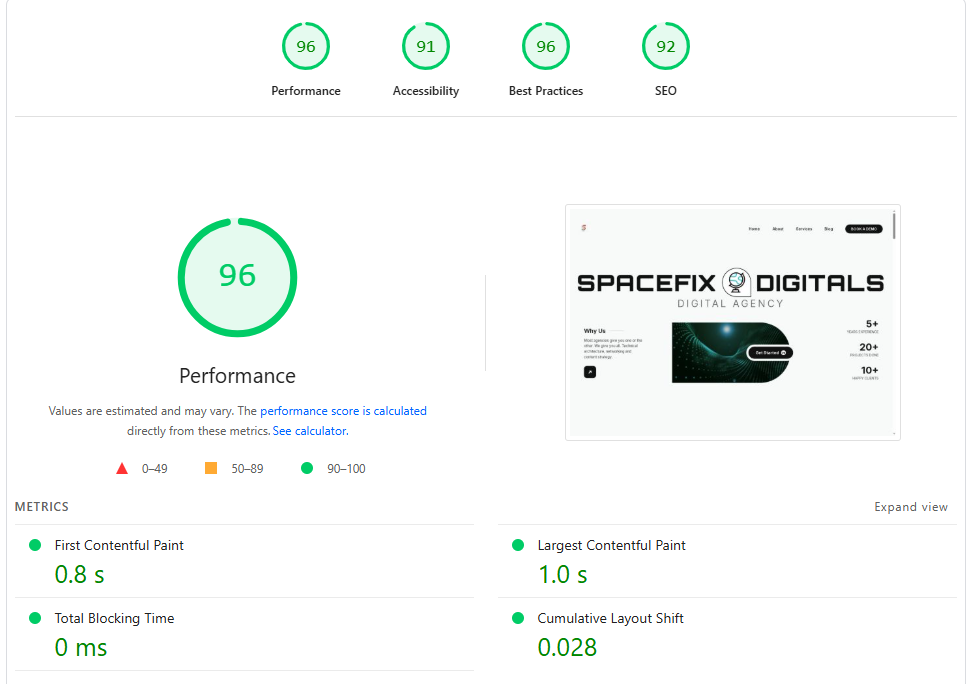
Task: Click the 'First Contentful Paint' metric label
Action: 119,545
